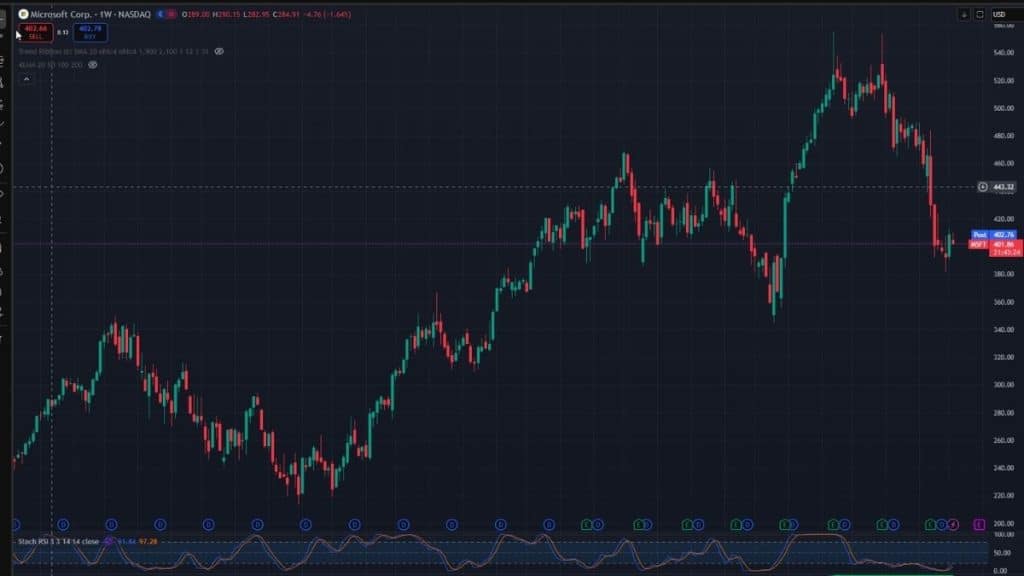Screen dimensions: 1024x576
Task: Click the first blue dividend marker on timeline
Action: [15, 523]
